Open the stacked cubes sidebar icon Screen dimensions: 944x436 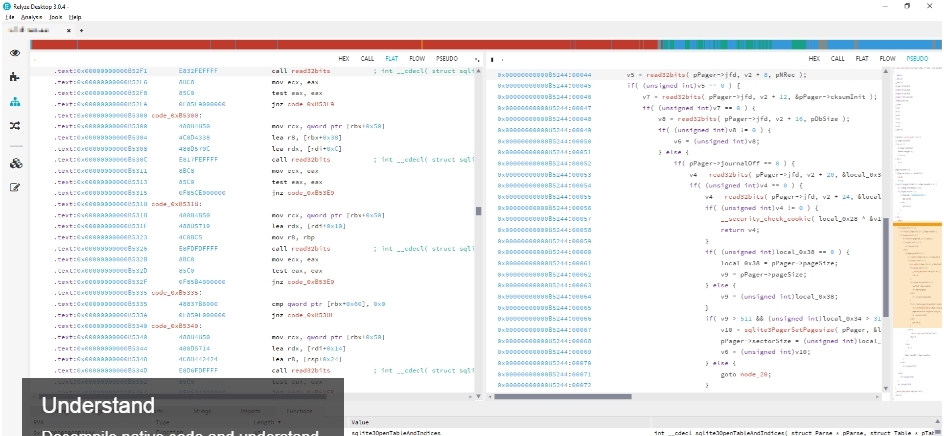click(x=15, y=162)
